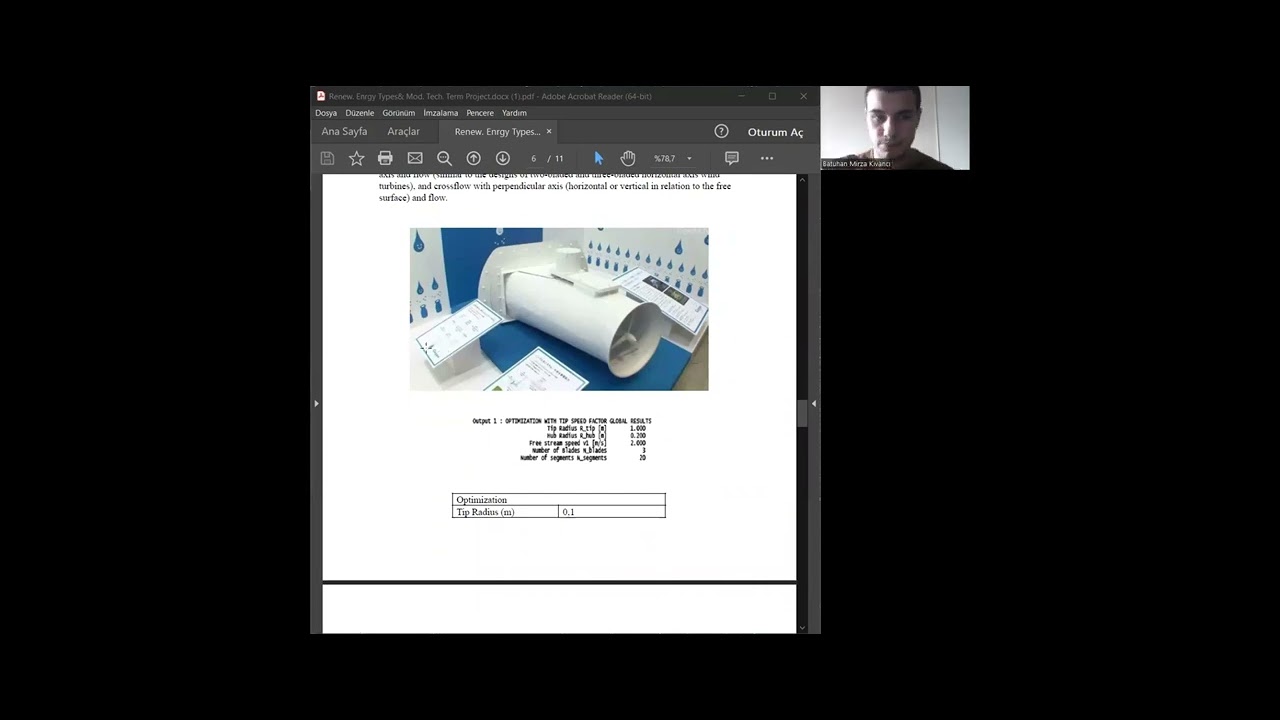Viewport: 1280px width, 720px height.
Task: Open the İmzalama menu
Action: coord(440,113)
